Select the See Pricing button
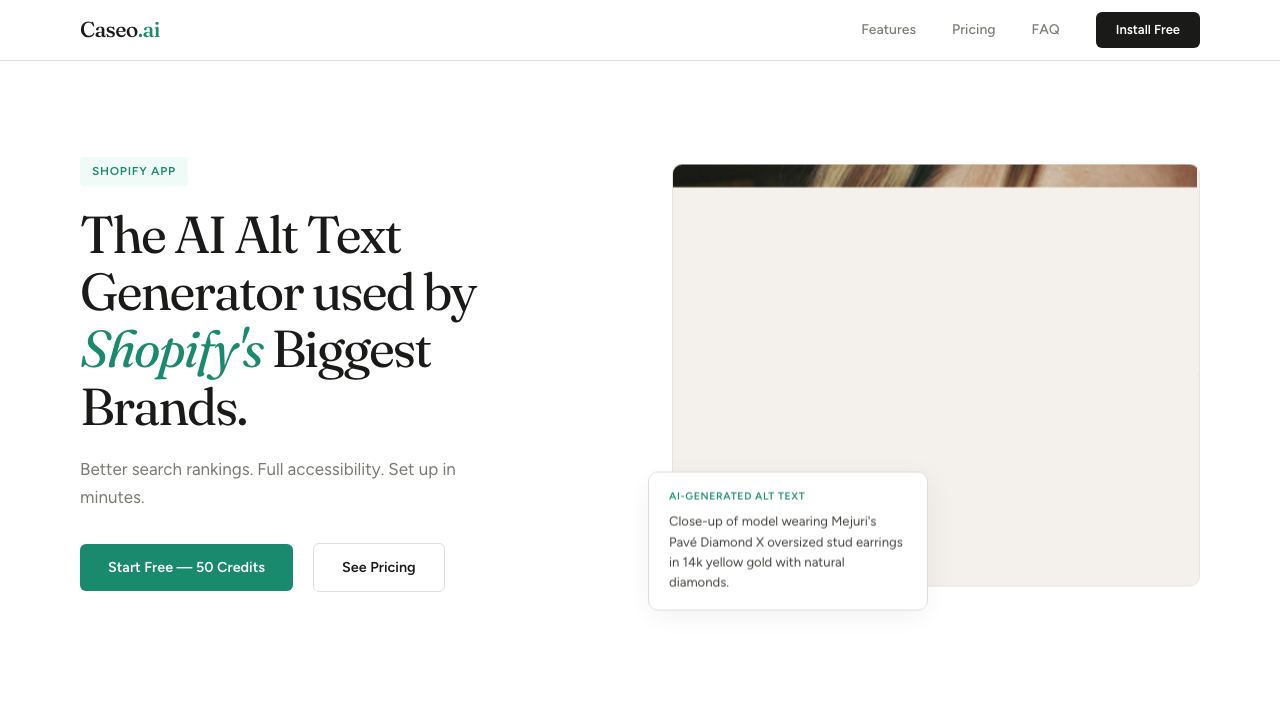Screen dimensions: 1280x720 pos(379,567)
